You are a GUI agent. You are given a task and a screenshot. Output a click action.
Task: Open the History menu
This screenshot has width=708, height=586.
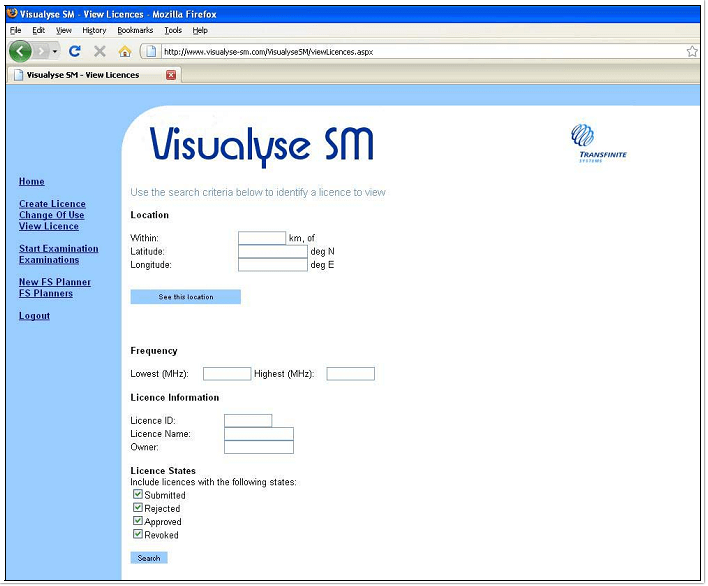94,30
